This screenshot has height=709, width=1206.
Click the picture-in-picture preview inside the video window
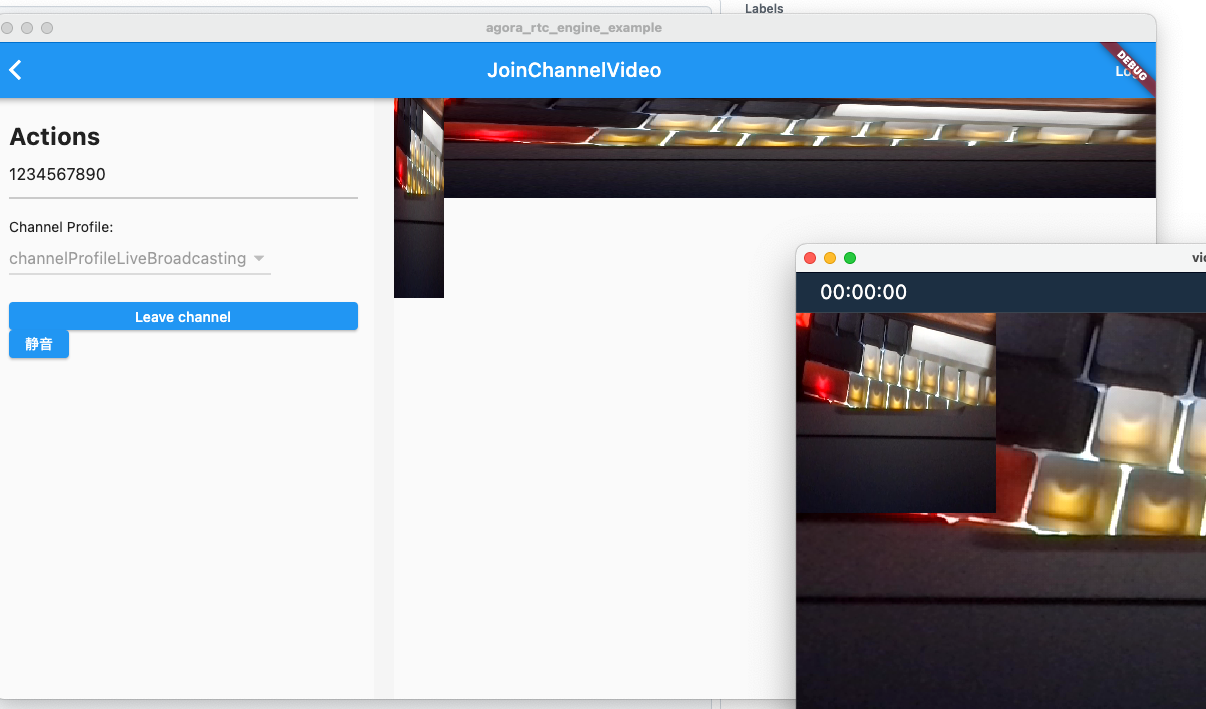(895, 413)
